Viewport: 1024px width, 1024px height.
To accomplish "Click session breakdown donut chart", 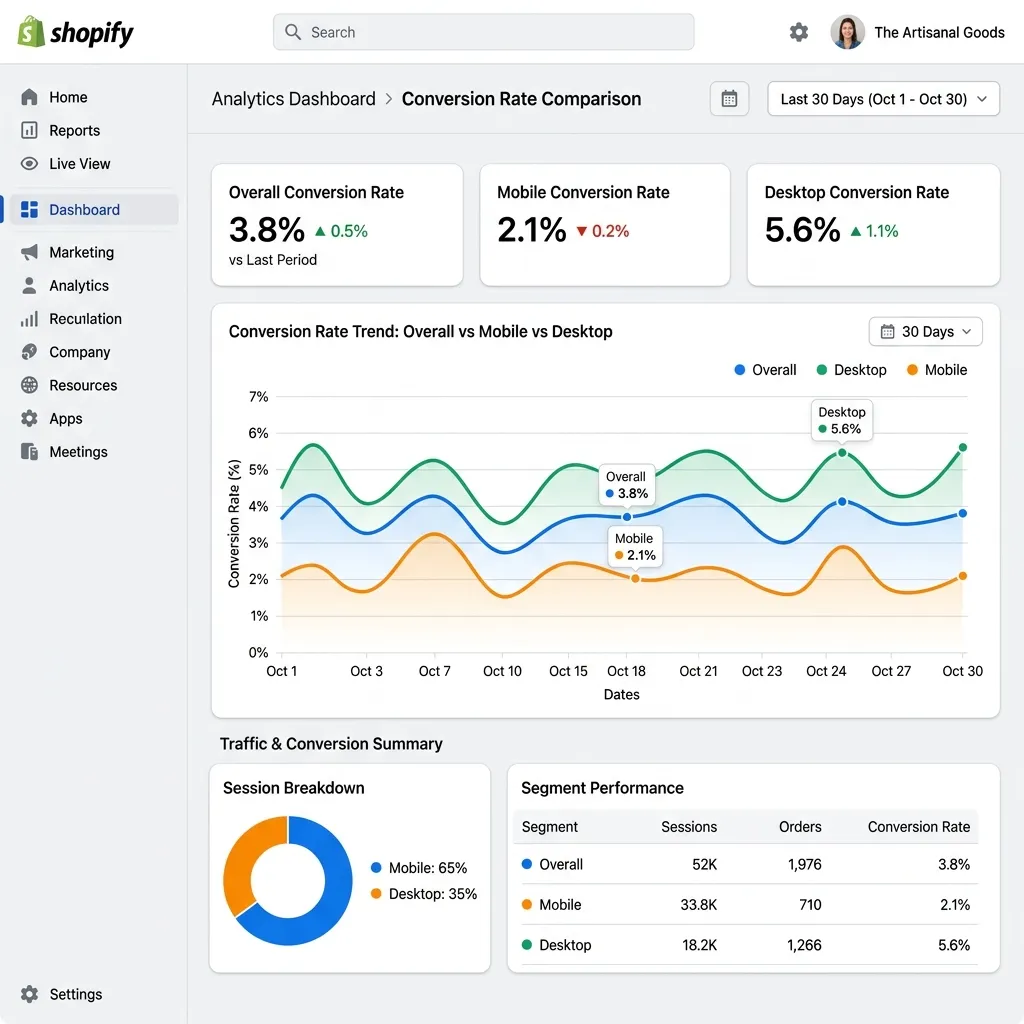I will (x=288, y=880).
